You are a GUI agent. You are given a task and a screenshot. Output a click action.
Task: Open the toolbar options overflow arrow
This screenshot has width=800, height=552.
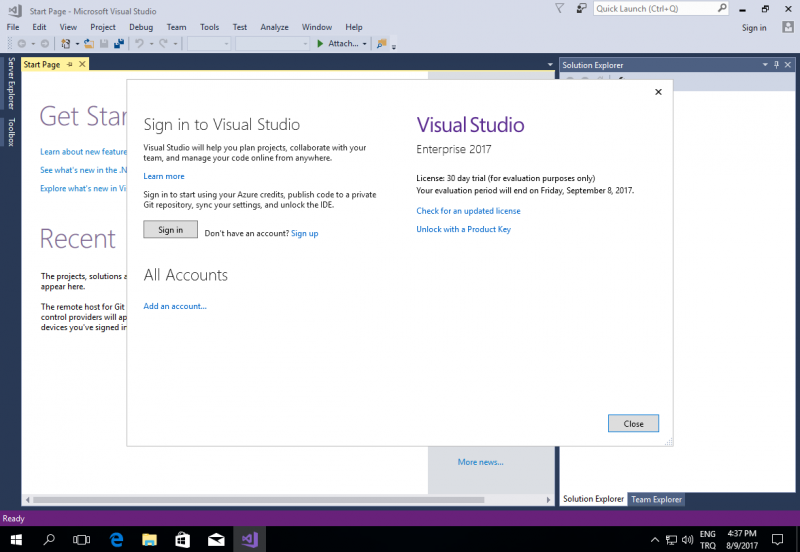[394, 46]
